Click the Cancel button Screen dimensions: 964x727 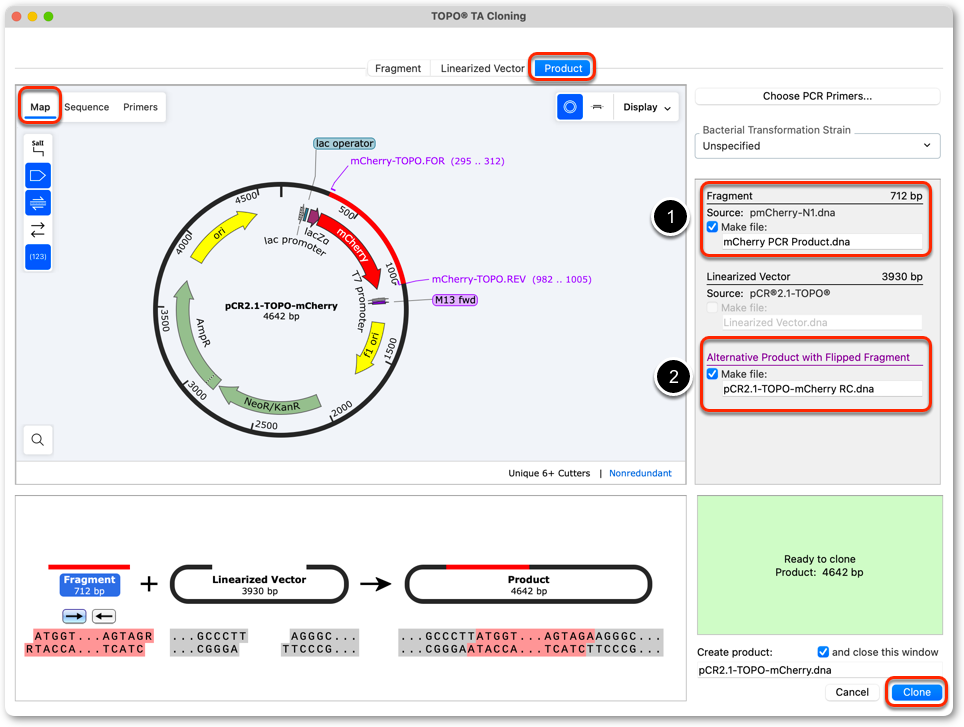pos(851,692)
